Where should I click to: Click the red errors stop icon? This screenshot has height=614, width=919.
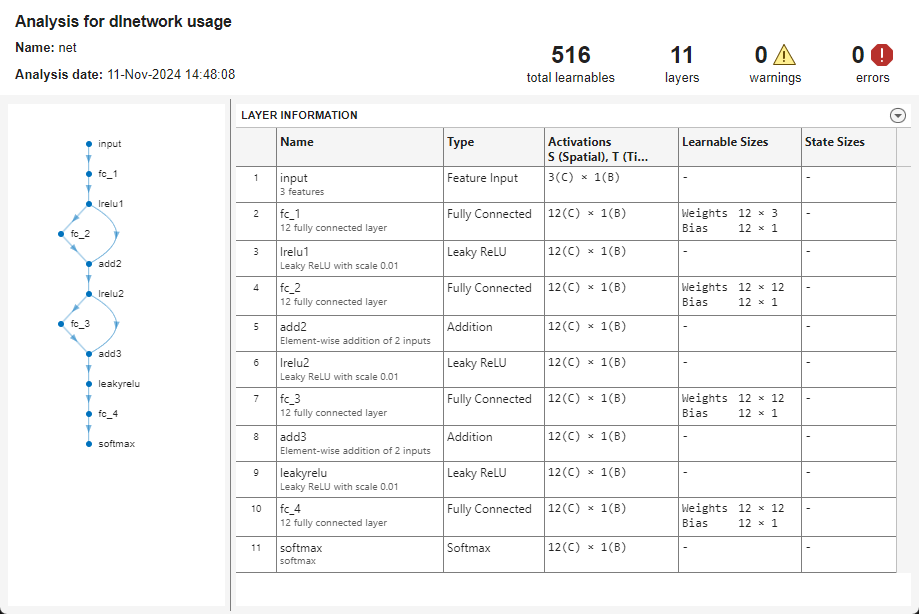click(x=881, y=55)
